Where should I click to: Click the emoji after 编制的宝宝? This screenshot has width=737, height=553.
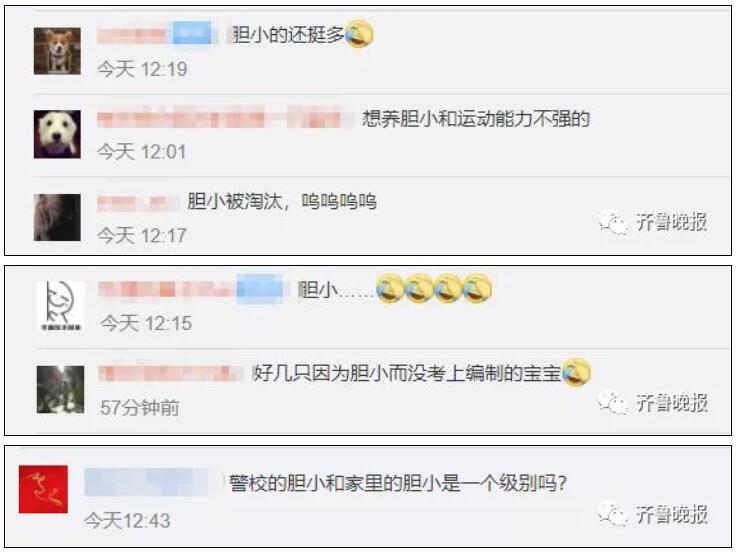[x=576, y=372]
